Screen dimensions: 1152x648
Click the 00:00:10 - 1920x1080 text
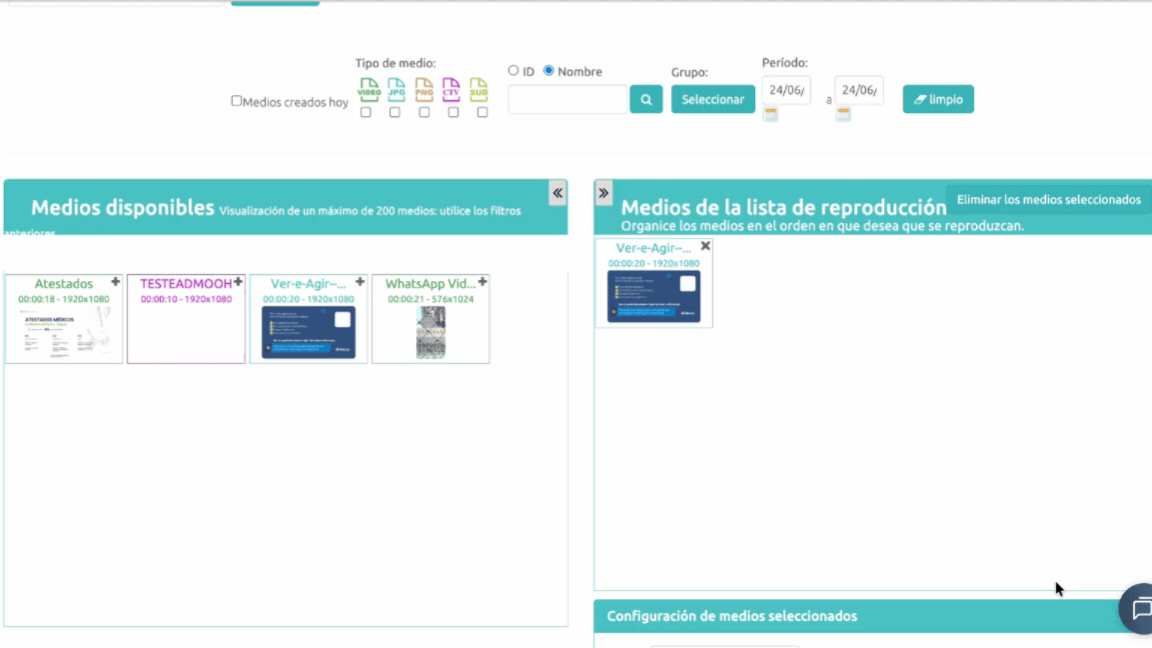coord(186,299)
